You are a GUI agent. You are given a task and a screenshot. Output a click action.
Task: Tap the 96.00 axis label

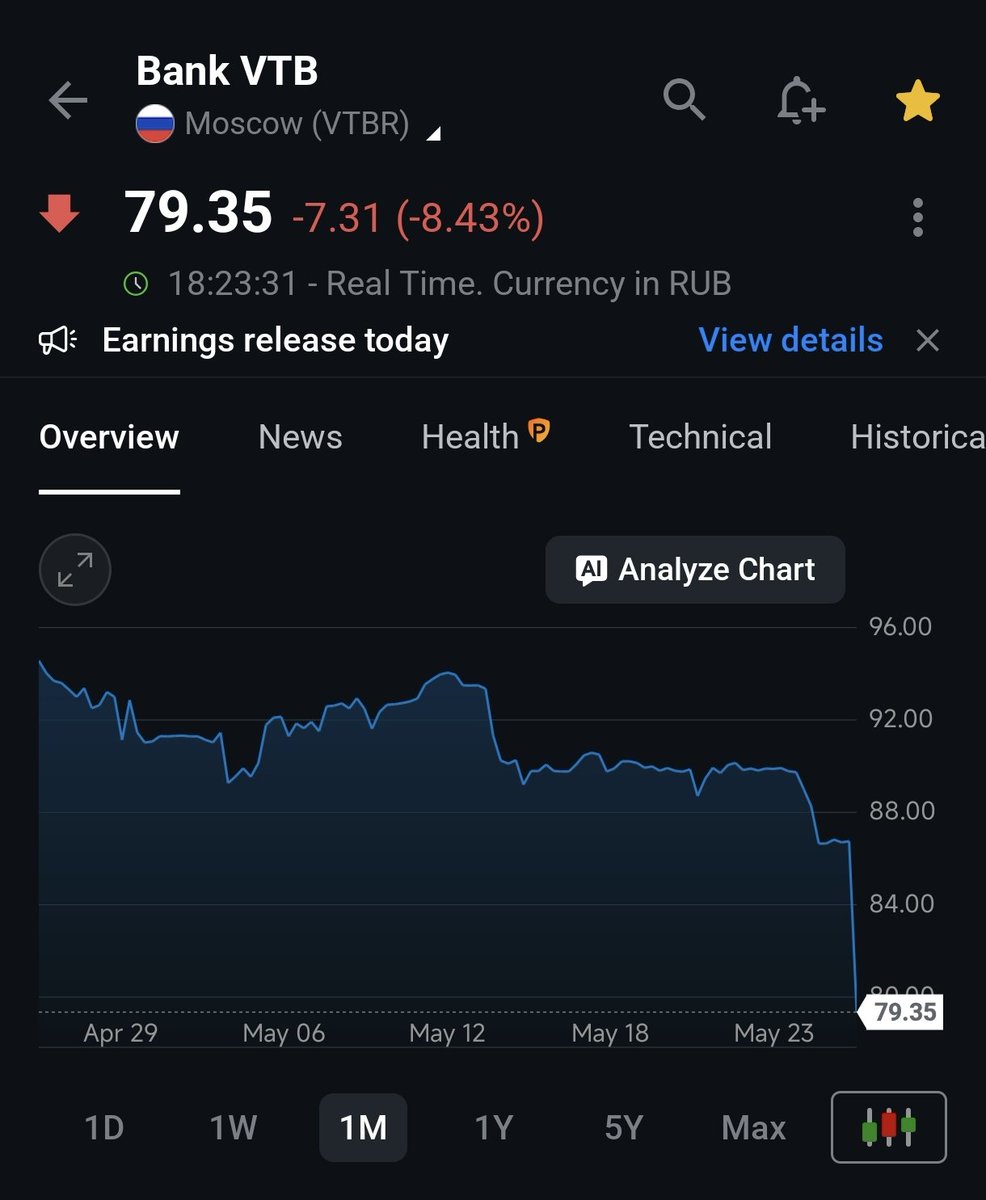900,627
